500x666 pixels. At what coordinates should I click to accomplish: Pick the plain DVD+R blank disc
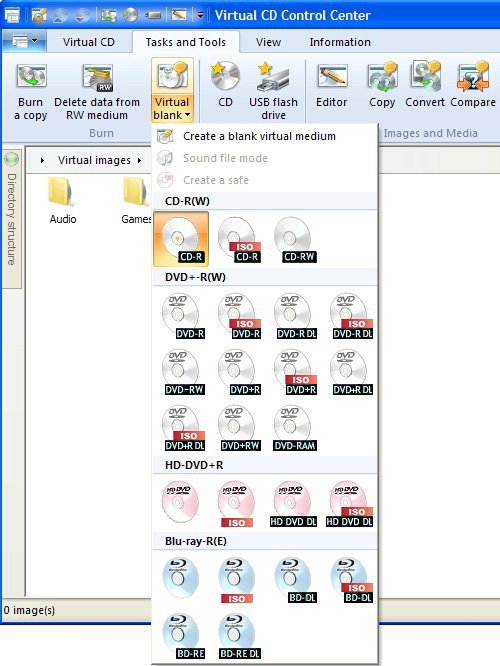pyautogui.click(x=239, y=372)
